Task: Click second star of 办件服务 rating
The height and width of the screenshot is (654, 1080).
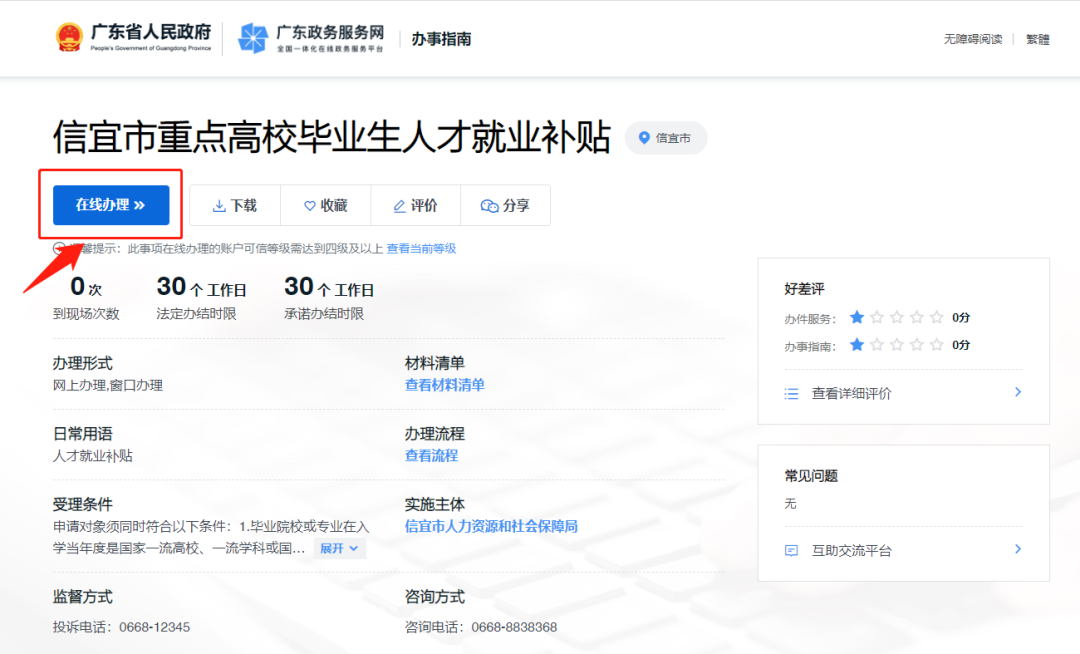Action: [x=877, y=317]
